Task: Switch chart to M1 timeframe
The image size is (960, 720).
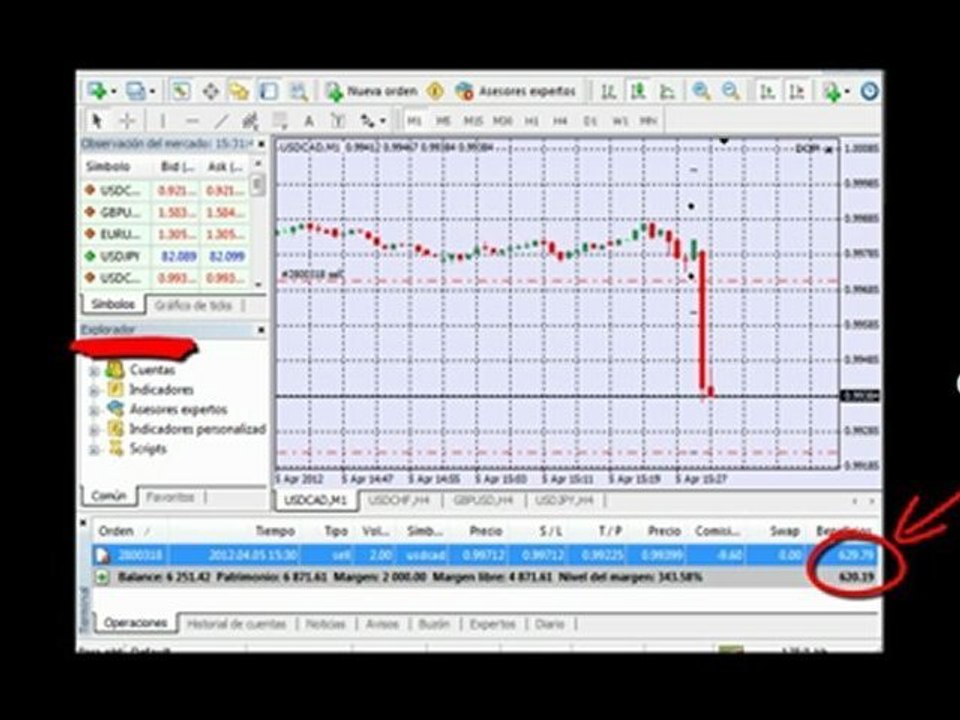Action: pyautogui.click(x=414, y=121)
